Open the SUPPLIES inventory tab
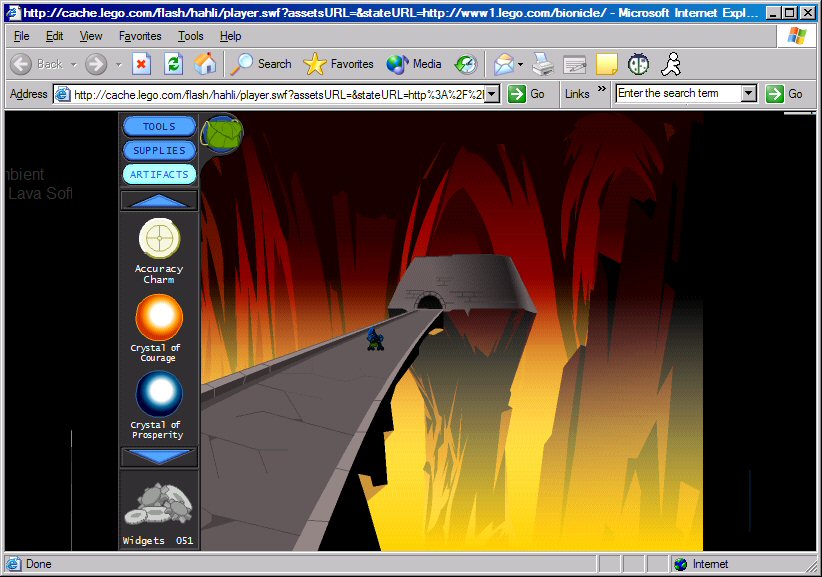Viewport: 822px width, 577px height. (x=159, y=150)
